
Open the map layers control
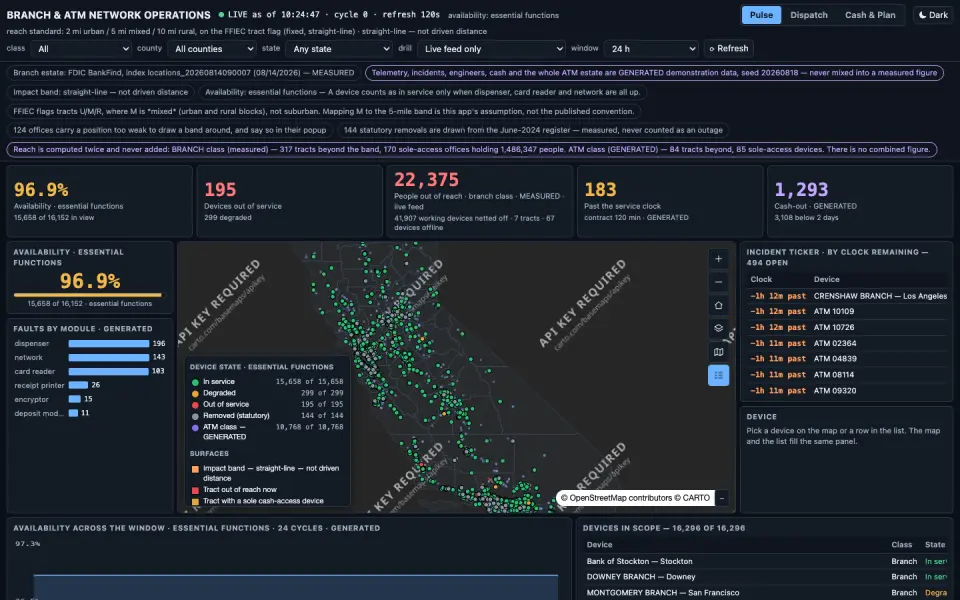[718, 328]
